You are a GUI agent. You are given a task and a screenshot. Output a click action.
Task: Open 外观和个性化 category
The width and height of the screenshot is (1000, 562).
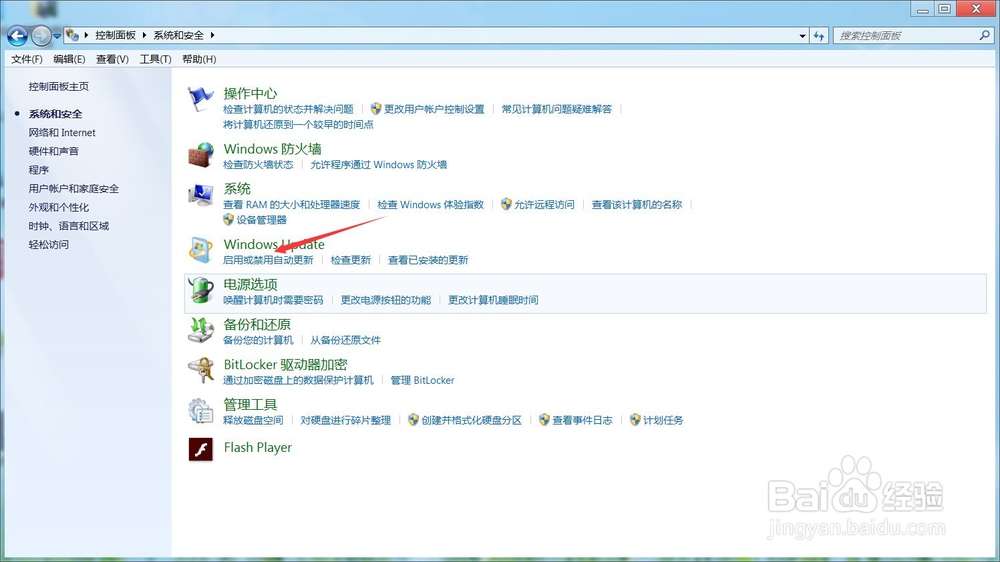(59, 207)
